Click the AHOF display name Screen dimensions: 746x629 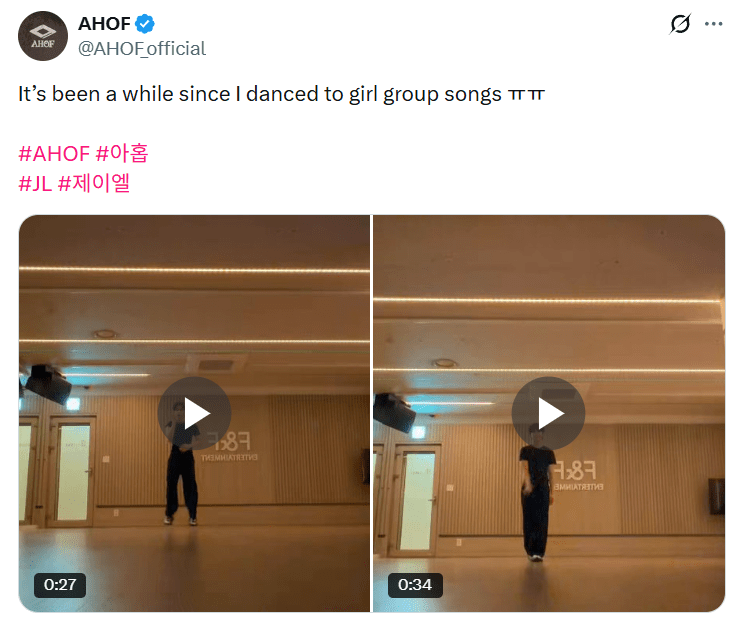coord(104,24)
